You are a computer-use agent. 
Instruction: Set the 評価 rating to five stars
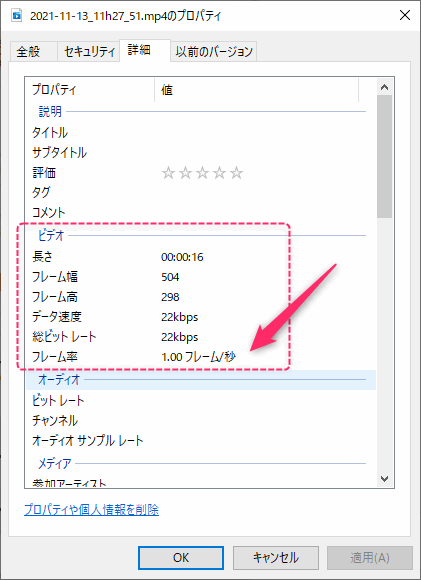click(x=236, y=173)
